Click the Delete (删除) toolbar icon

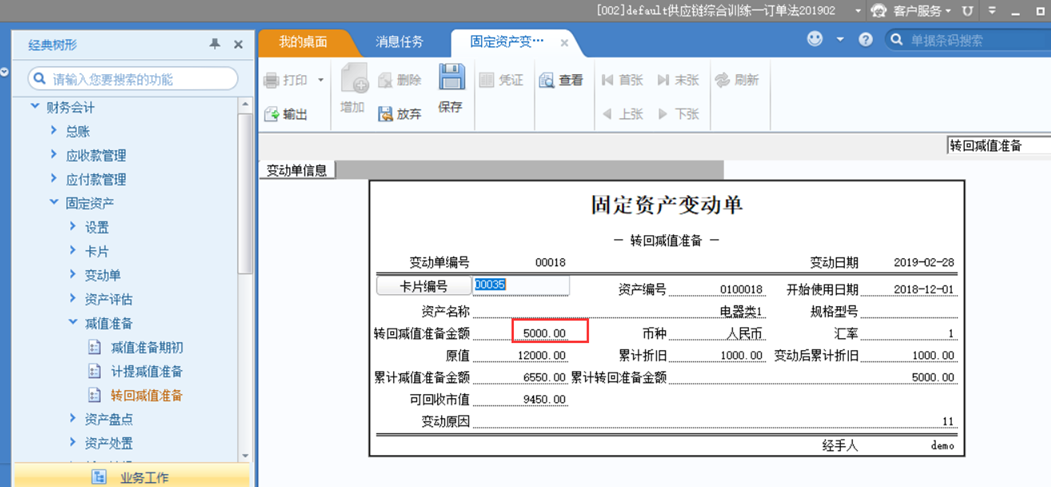[385, 80]
